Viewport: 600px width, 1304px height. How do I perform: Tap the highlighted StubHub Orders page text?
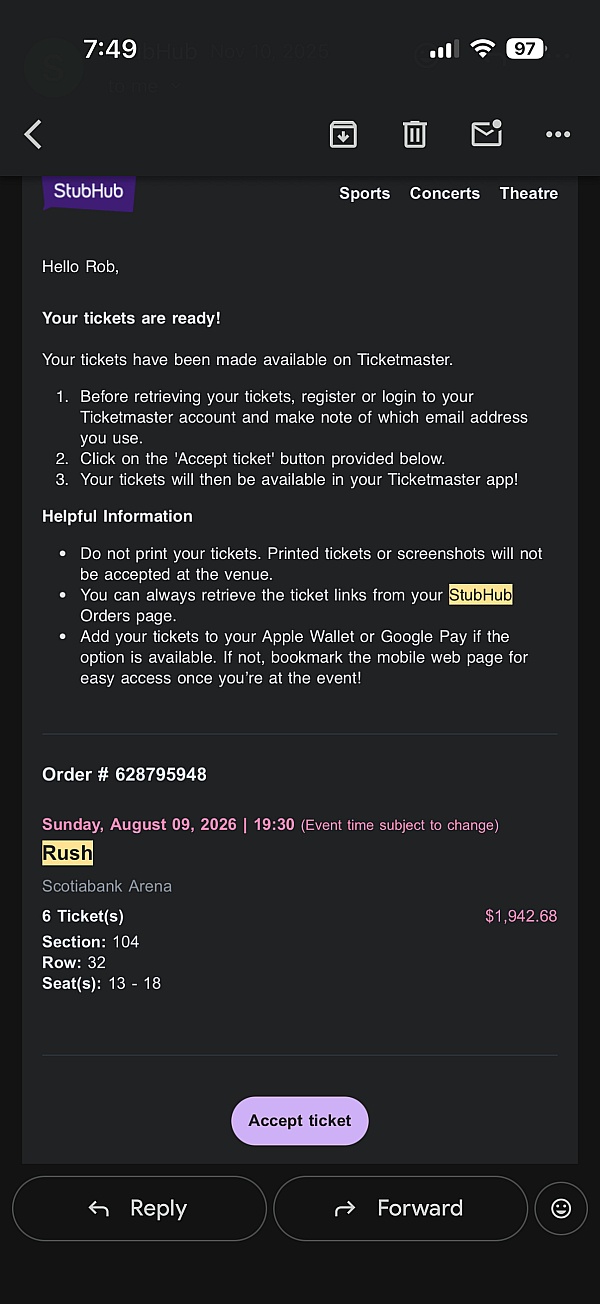(x=480, y=595)
